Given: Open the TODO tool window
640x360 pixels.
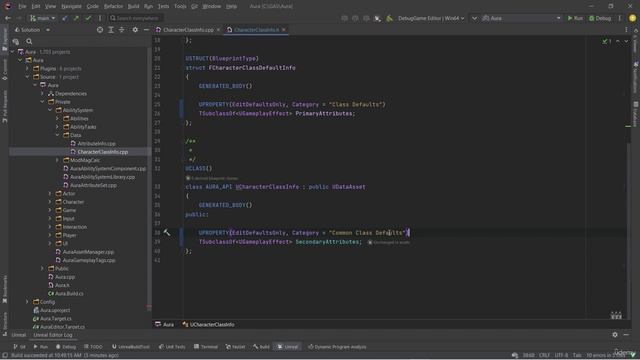Looking at the screenshot, I should click(x=93, y=347).
